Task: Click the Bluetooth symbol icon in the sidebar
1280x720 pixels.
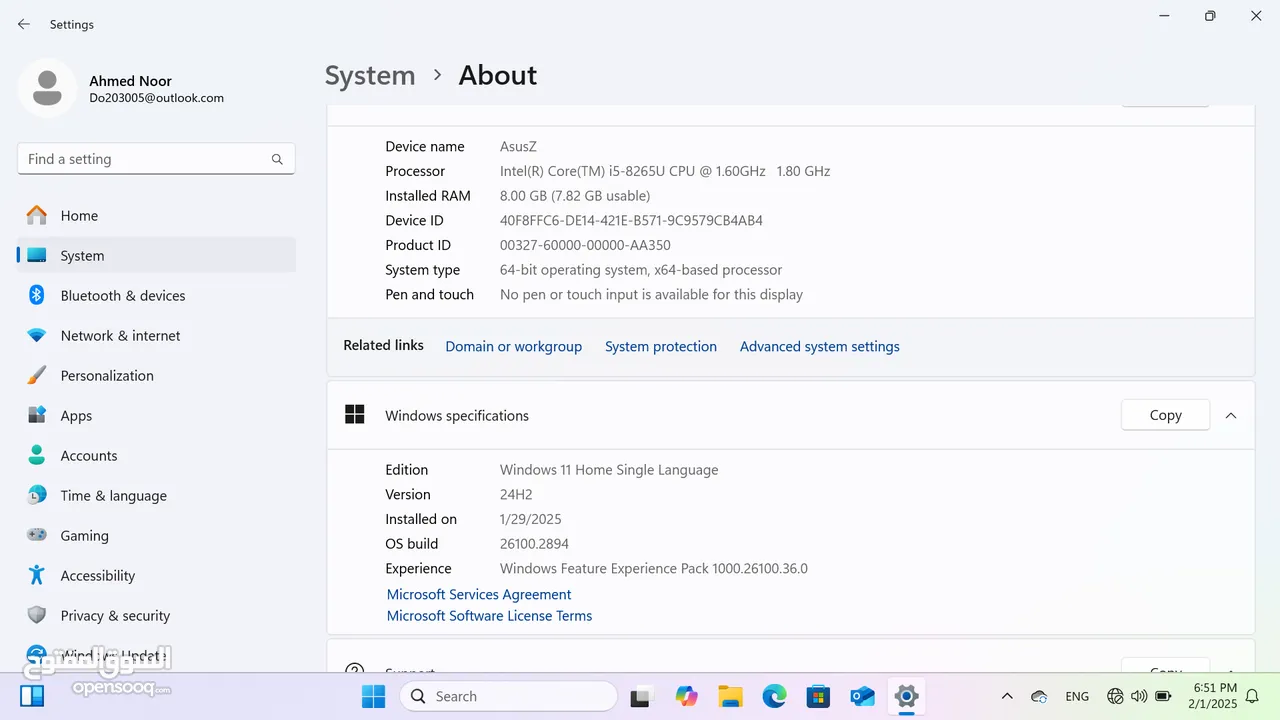Action: coord(37,295)
